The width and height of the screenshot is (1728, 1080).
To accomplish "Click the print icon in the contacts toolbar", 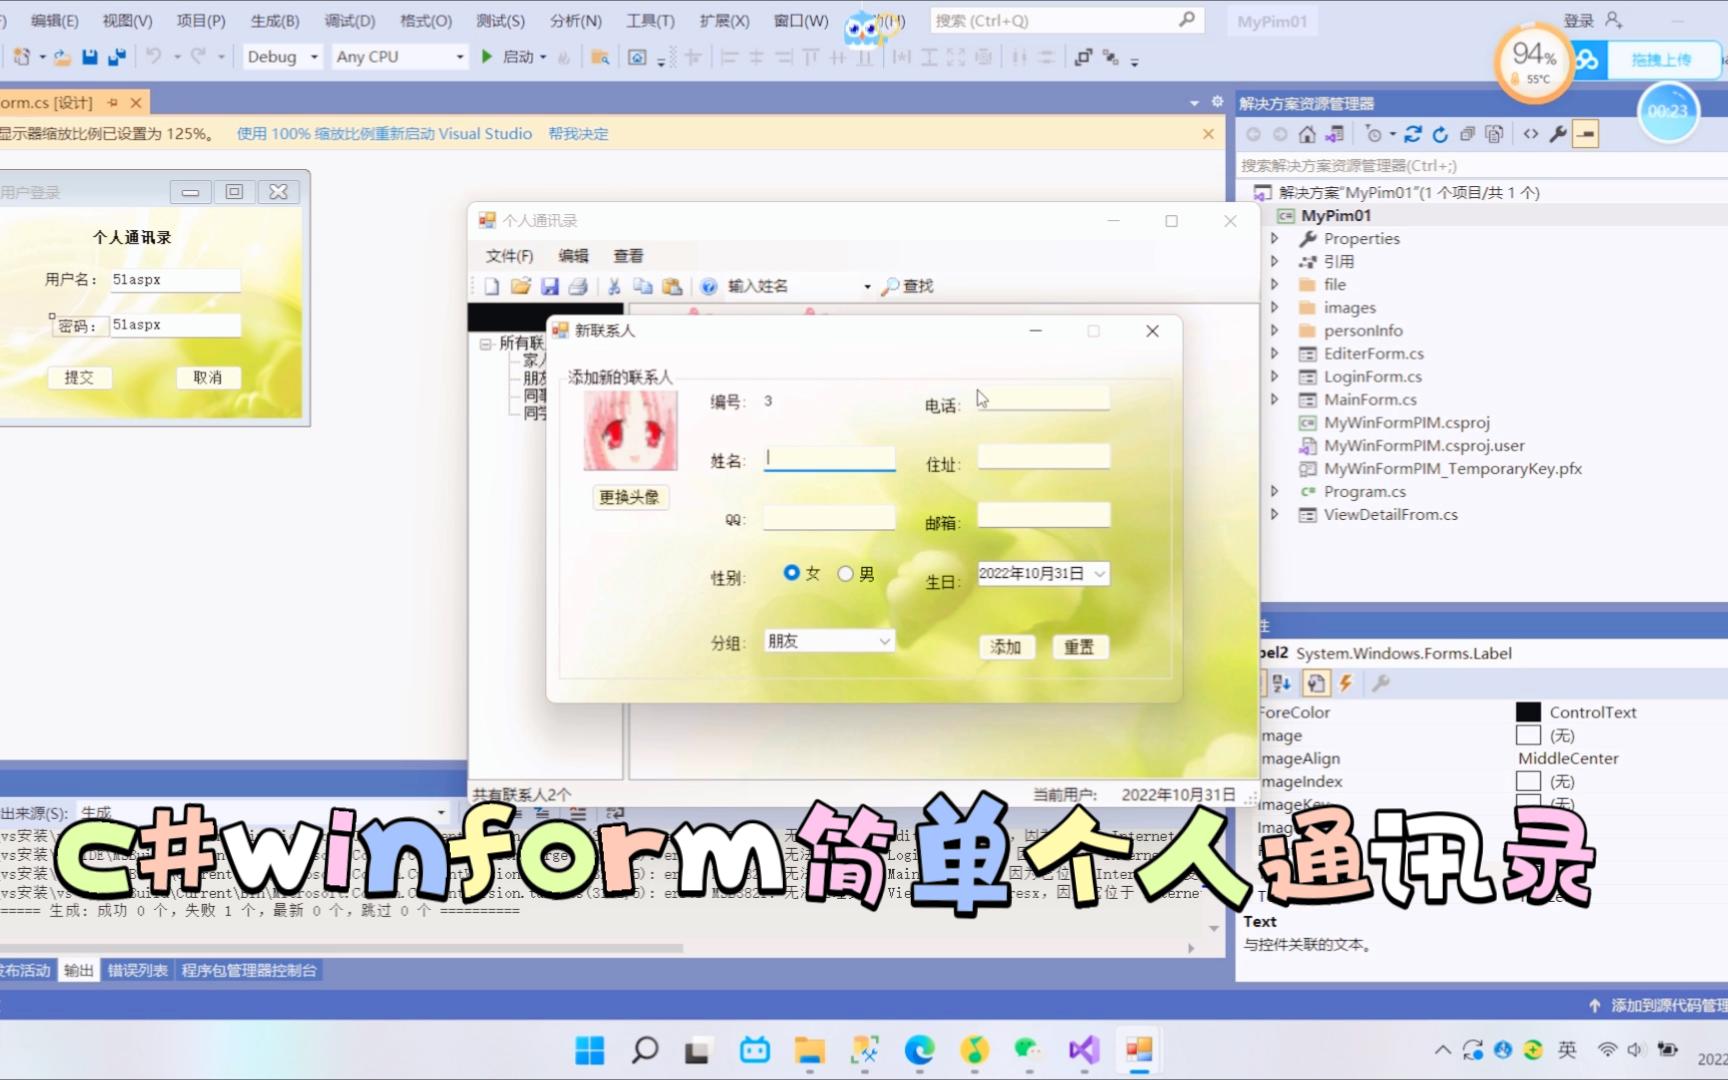I will pyautogui.click(x=579, y=286).
